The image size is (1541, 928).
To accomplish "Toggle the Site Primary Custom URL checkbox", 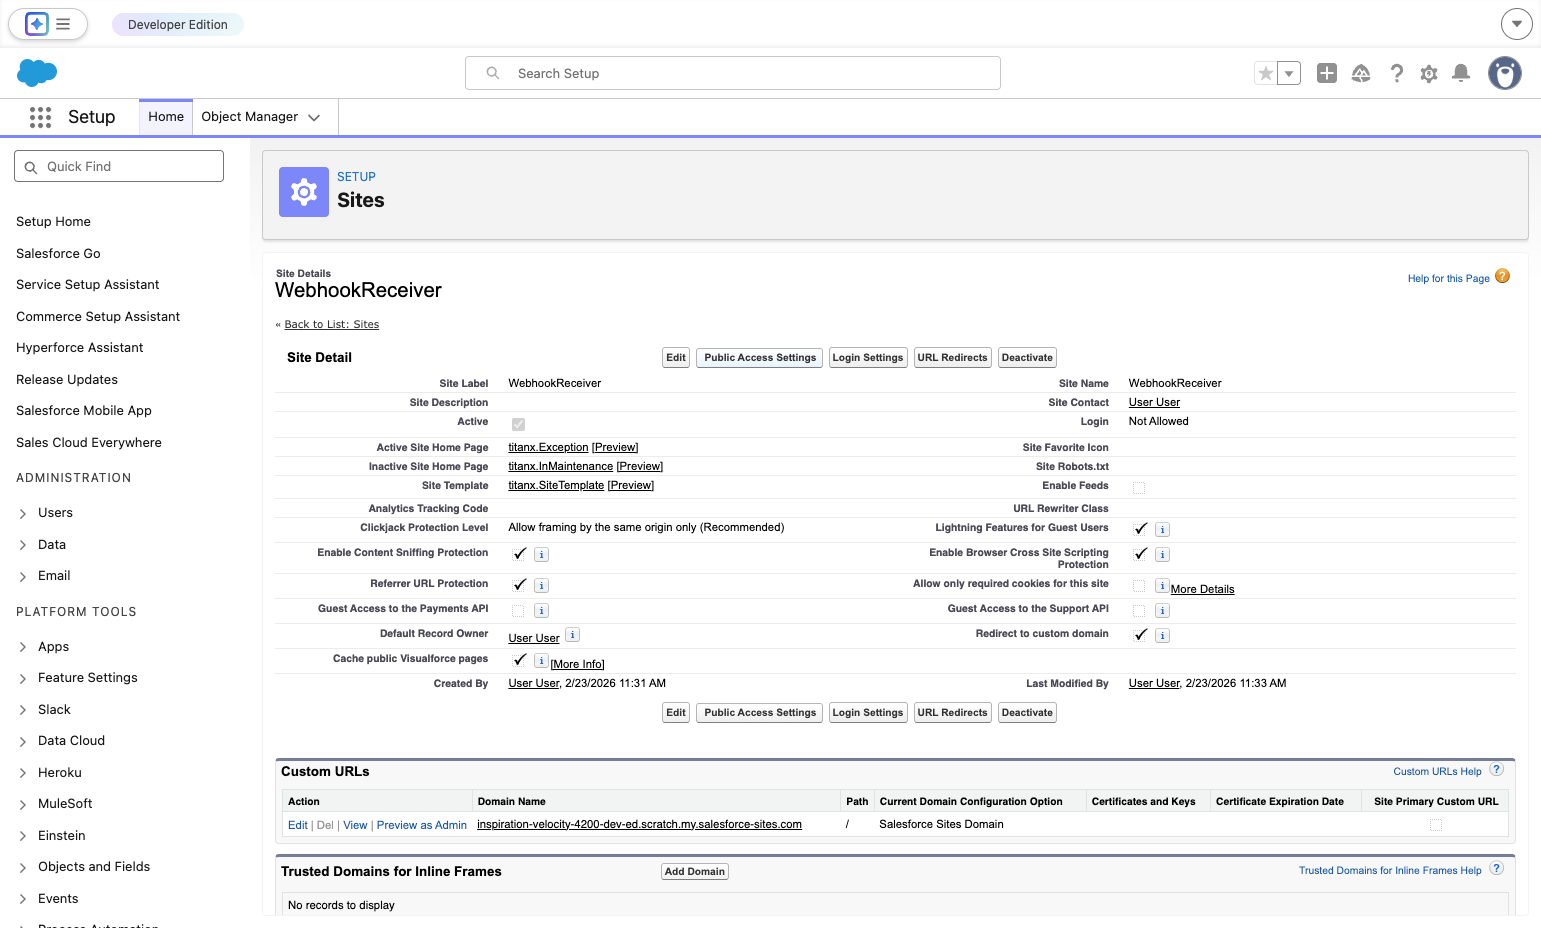I will pyautogui.click(x=1436, y=825).
